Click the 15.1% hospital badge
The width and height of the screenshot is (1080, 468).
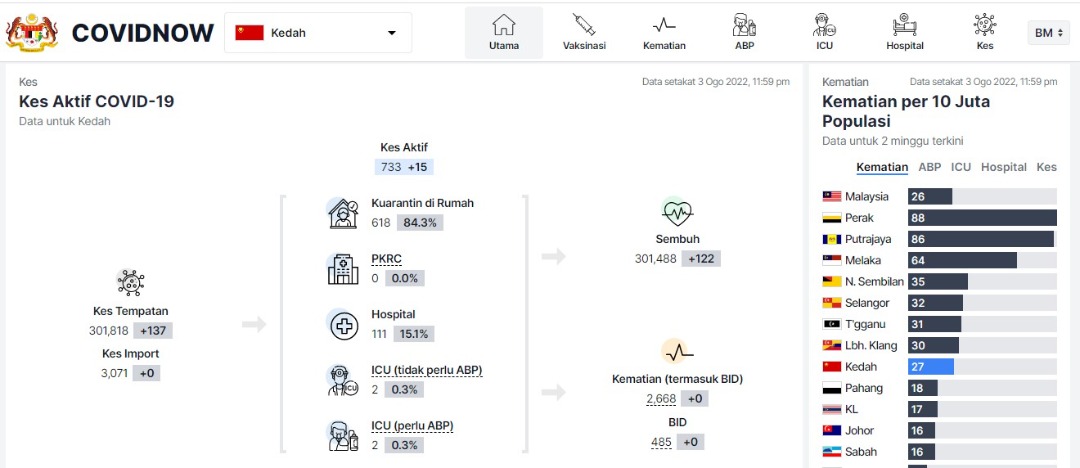(x=414, y=334)
